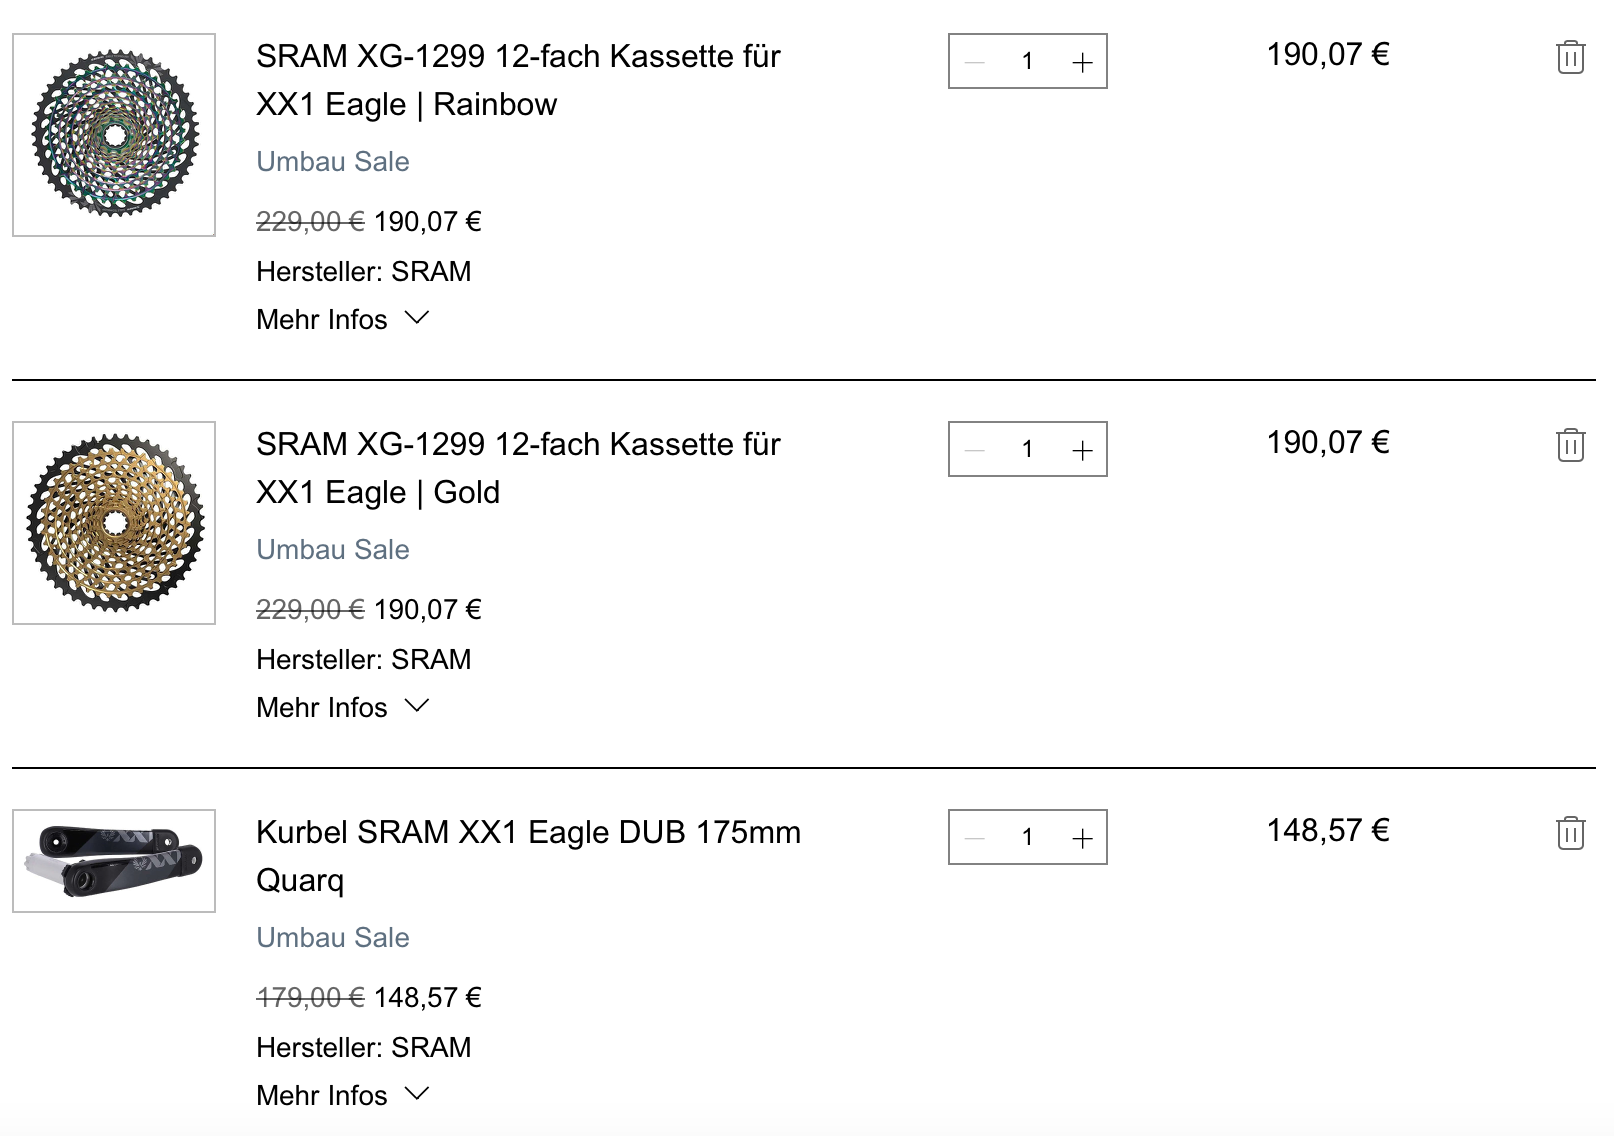Delete the Kurbel SRAM XX1 crank item
The height and width of the screenshot is (1136, 1614).
pos(1570,833)
